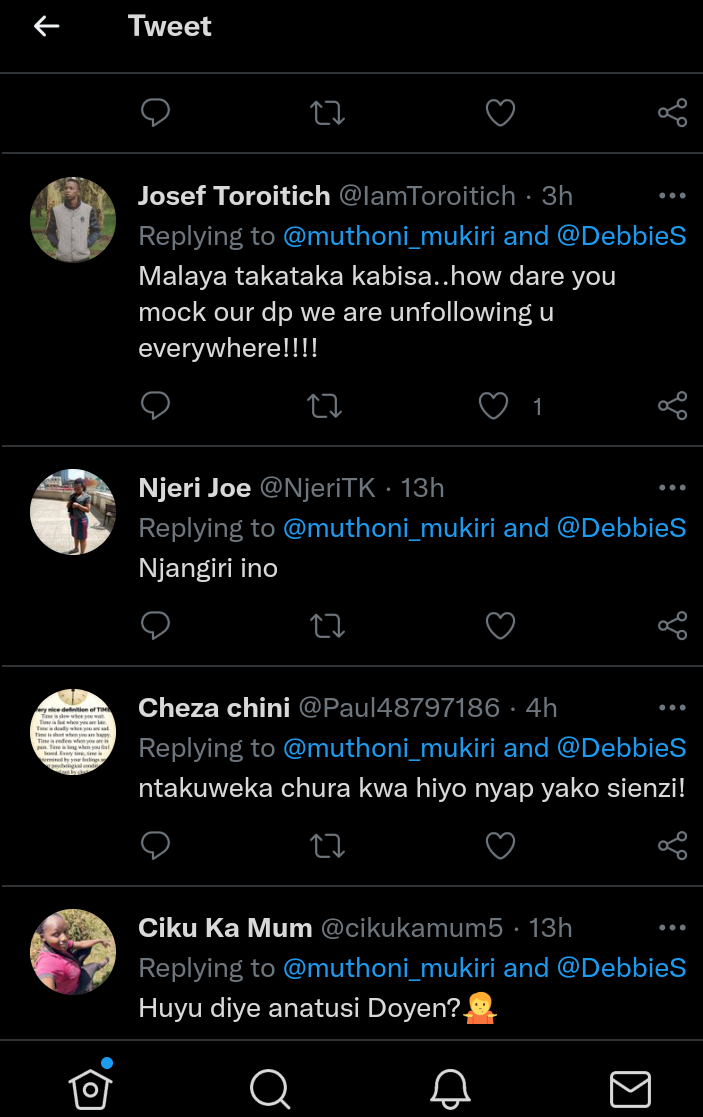Open Notifications bell tab
Screen dimensions: 703x1117
click(x=450, y=1088)
